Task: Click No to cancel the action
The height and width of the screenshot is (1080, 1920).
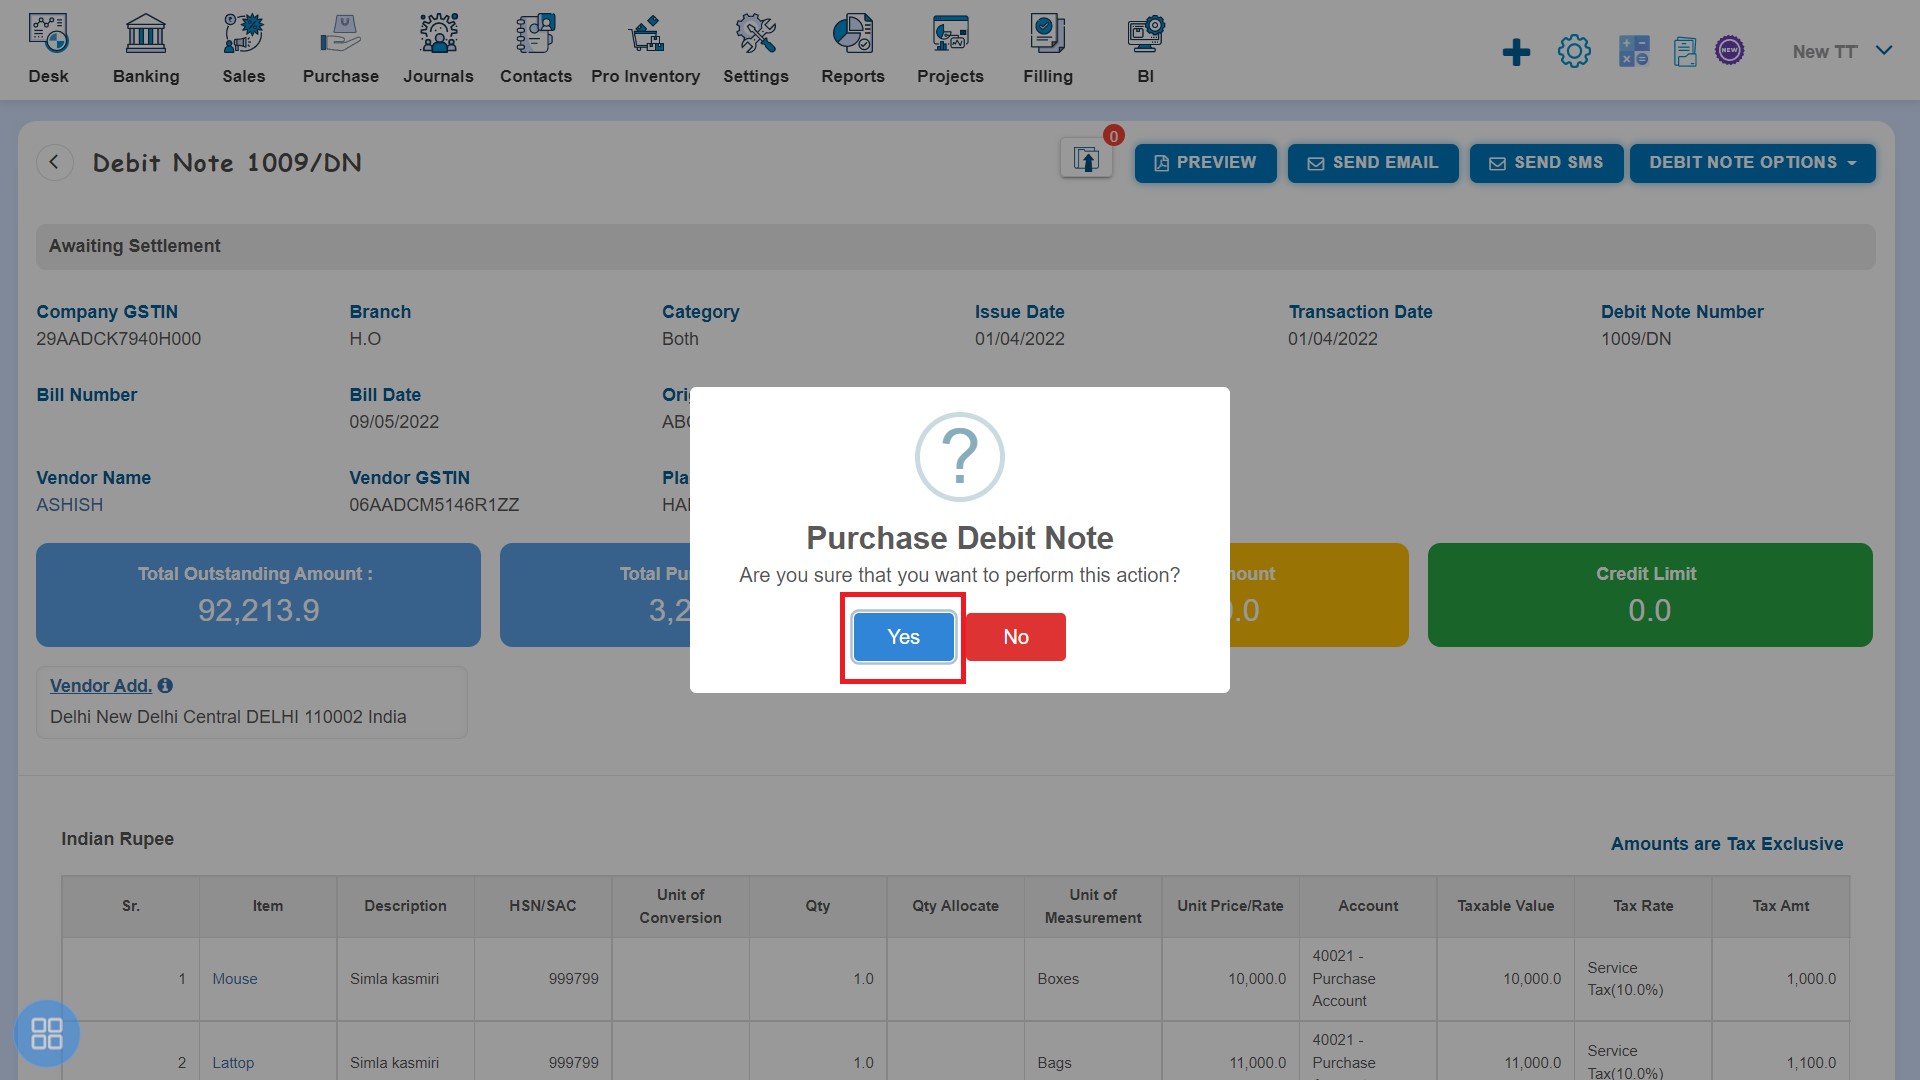Action: pyautogui.click(x=1015, y=636)
